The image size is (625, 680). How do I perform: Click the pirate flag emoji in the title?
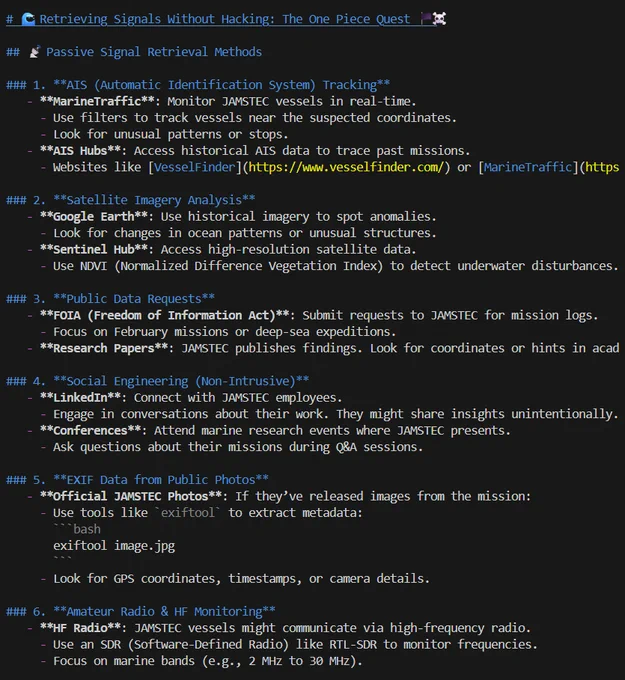(426, 19)
